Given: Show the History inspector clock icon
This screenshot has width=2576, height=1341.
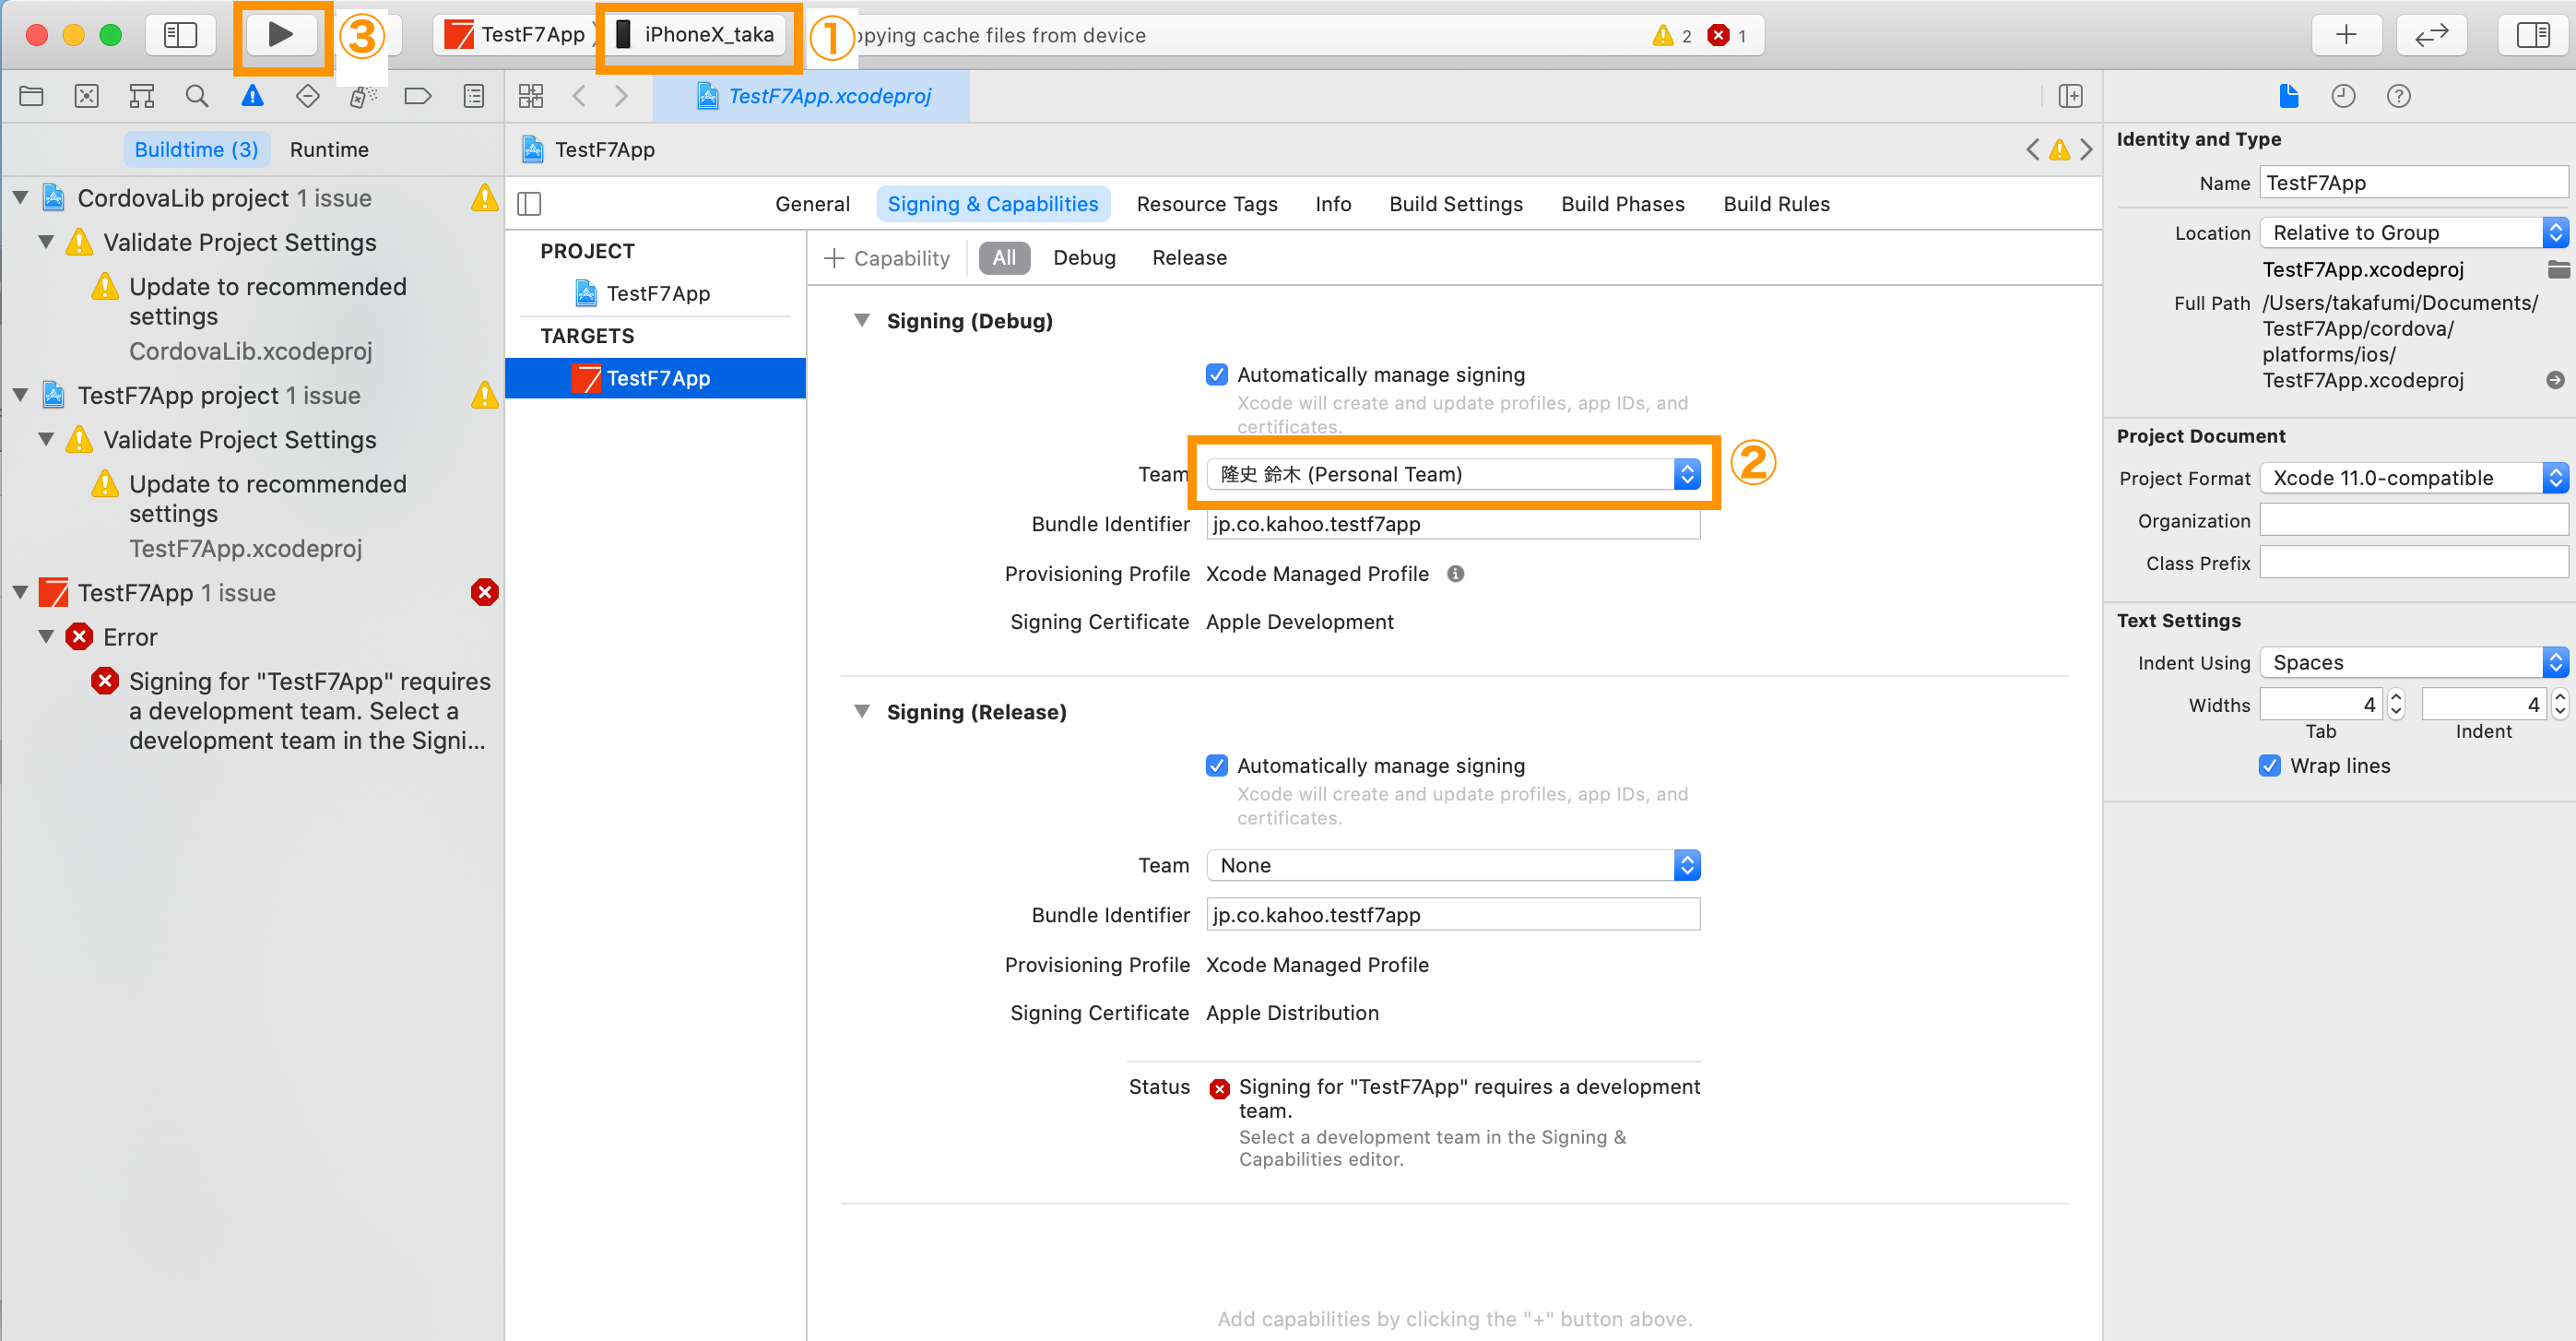Looking at the screenshot, I should coord(2343,96).
